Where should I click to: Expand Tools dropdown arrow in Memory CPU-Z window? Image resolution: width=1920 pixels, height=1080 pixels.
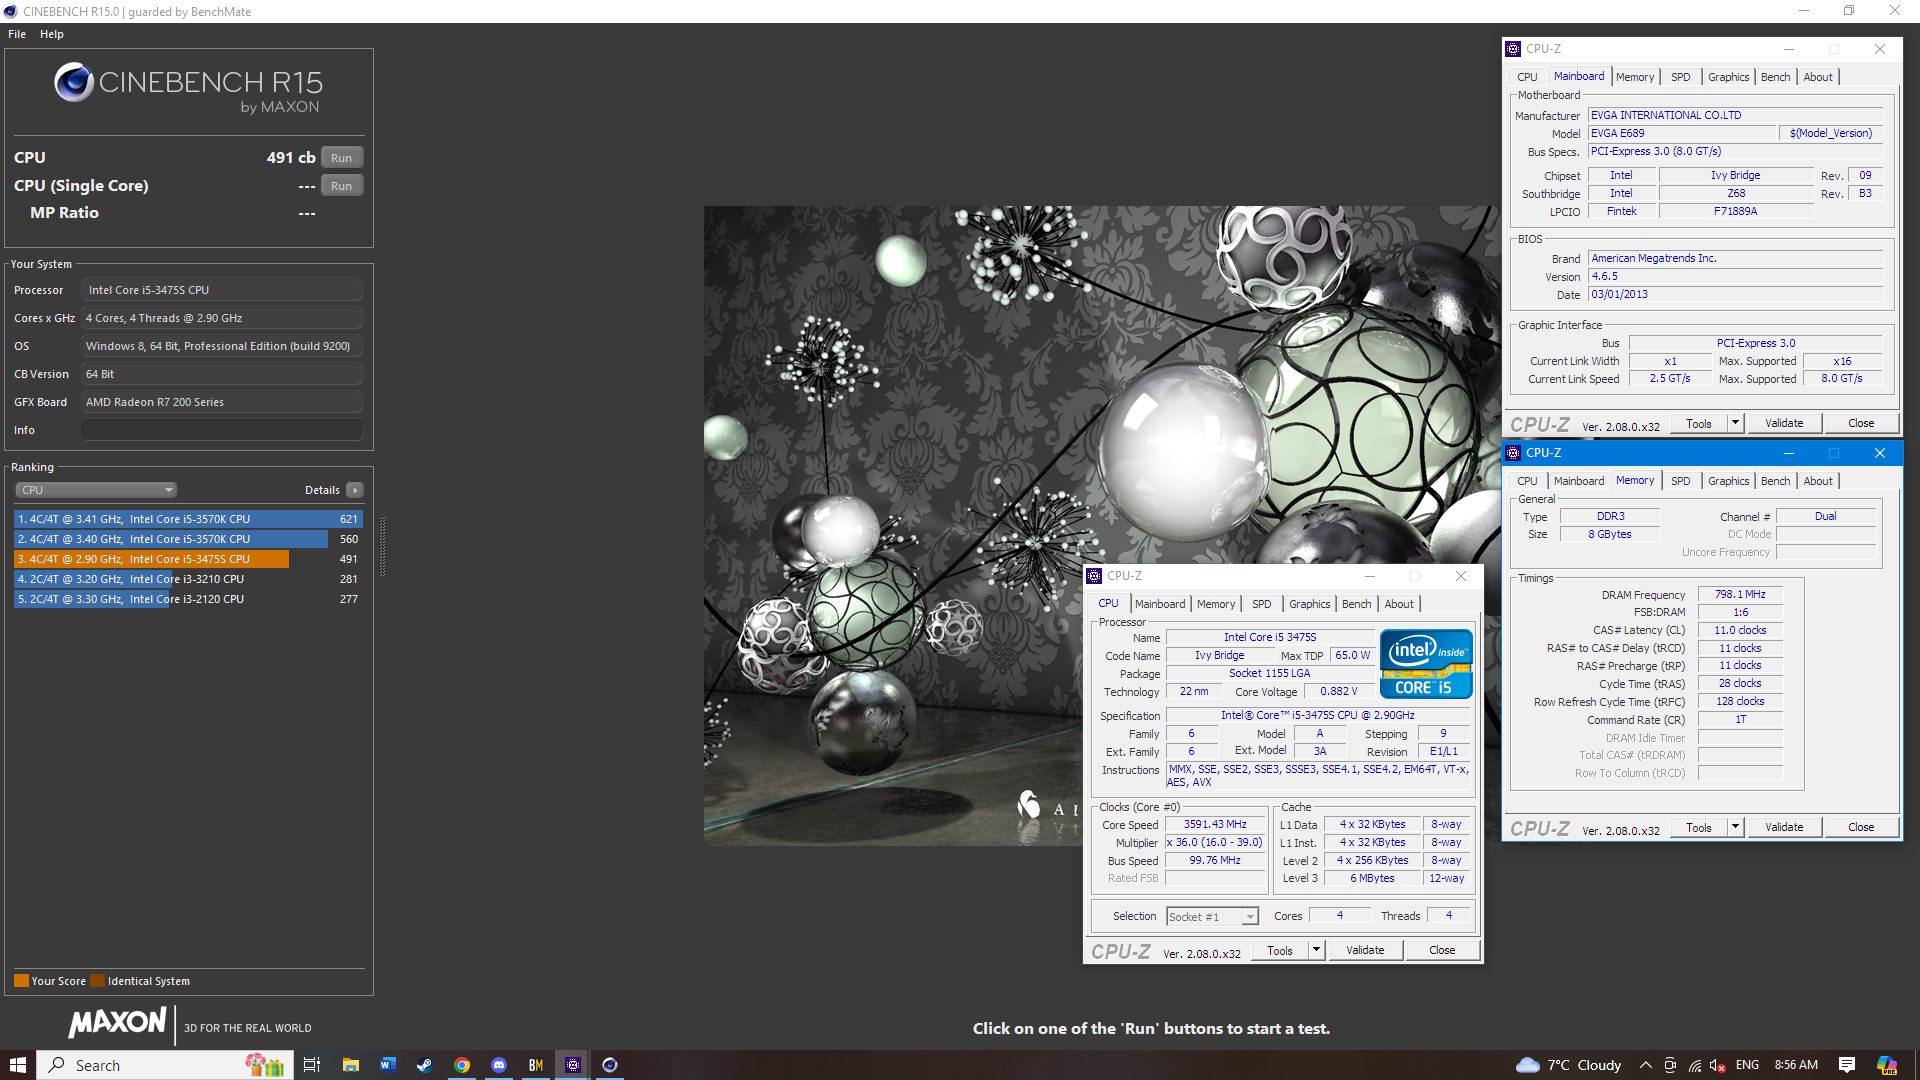click(1736, 828)
